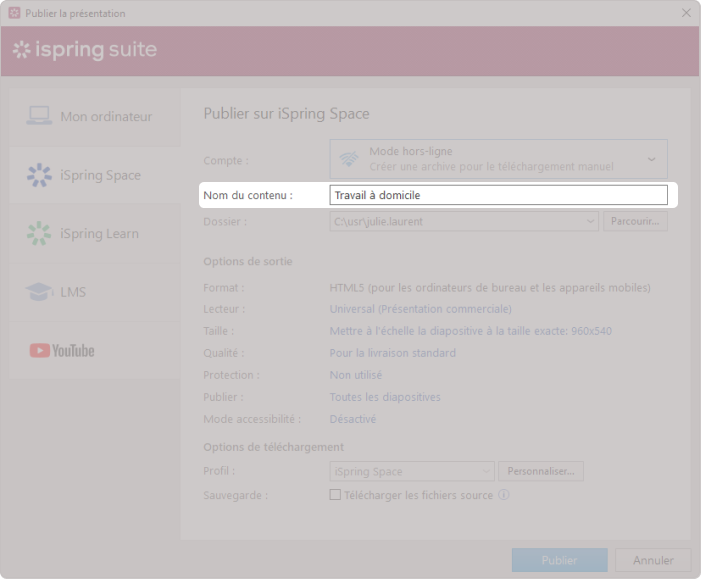Viewport: 701px width, 579px height.
Task: Switch to the iSpring Learn tab label
Action: 99,234
